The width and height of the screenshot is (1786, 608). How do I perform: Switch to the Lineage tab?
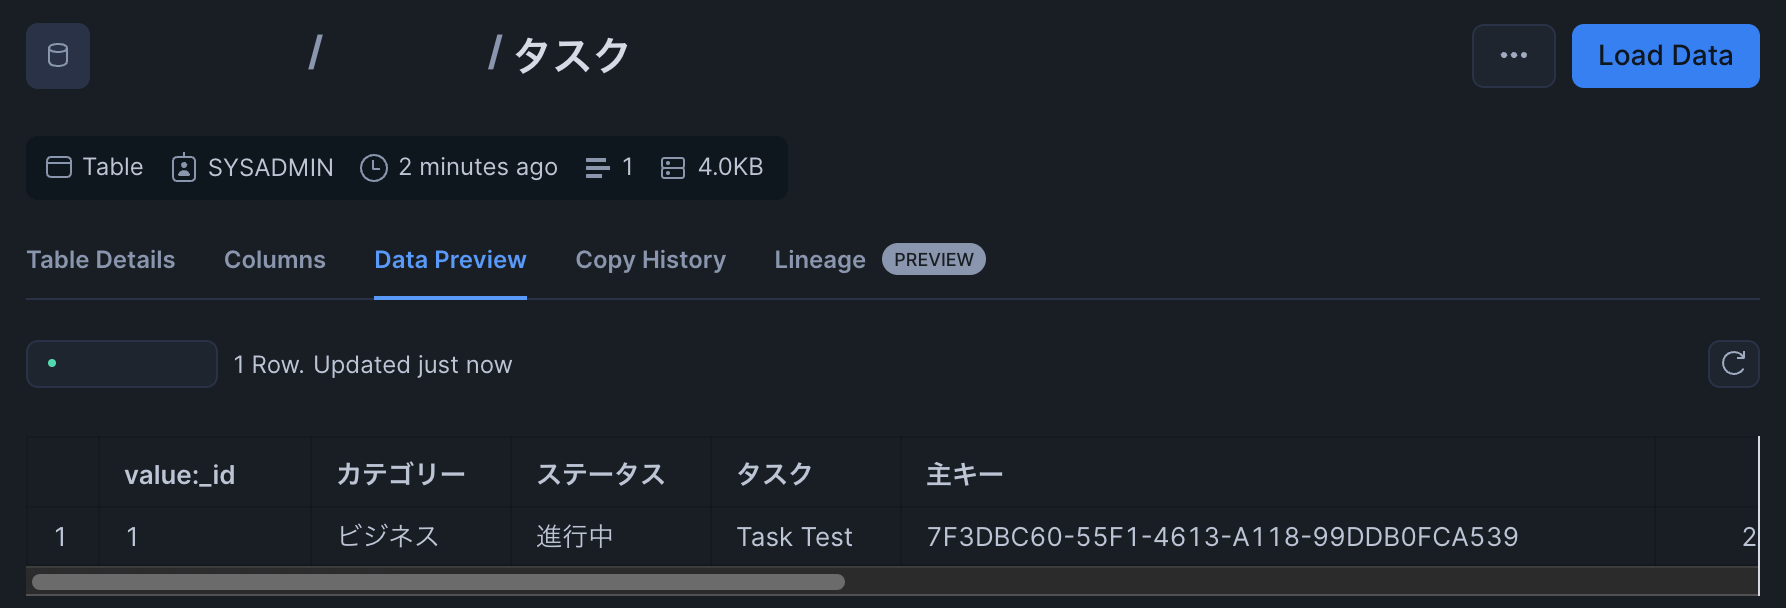[820, 260]
